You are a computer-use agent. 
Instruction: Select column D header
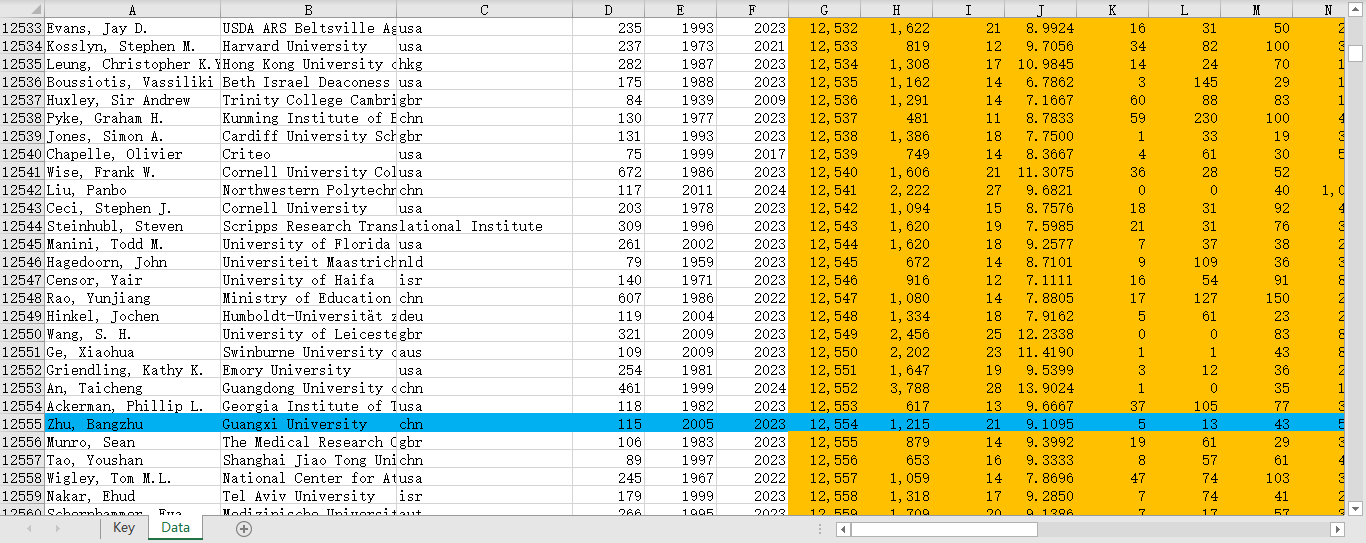coord(609,10)
